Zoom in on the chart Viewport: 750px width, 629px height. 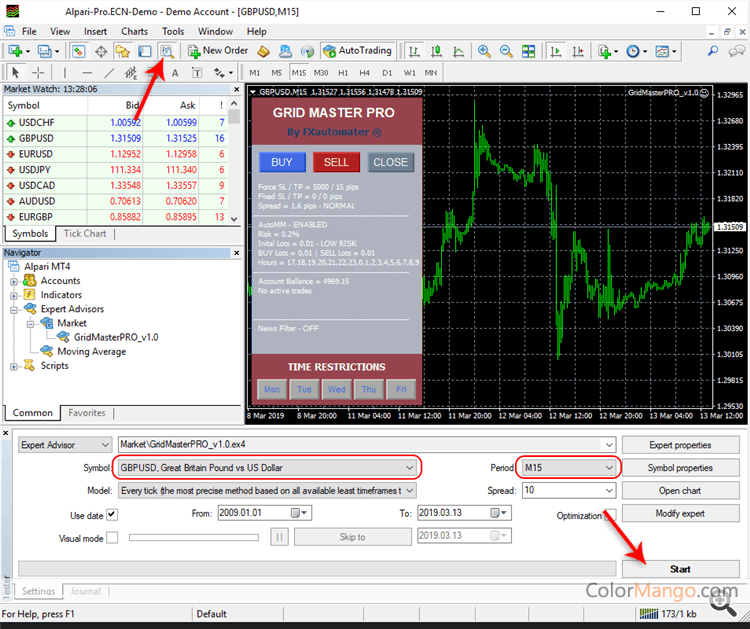click(x=484, y=51)
